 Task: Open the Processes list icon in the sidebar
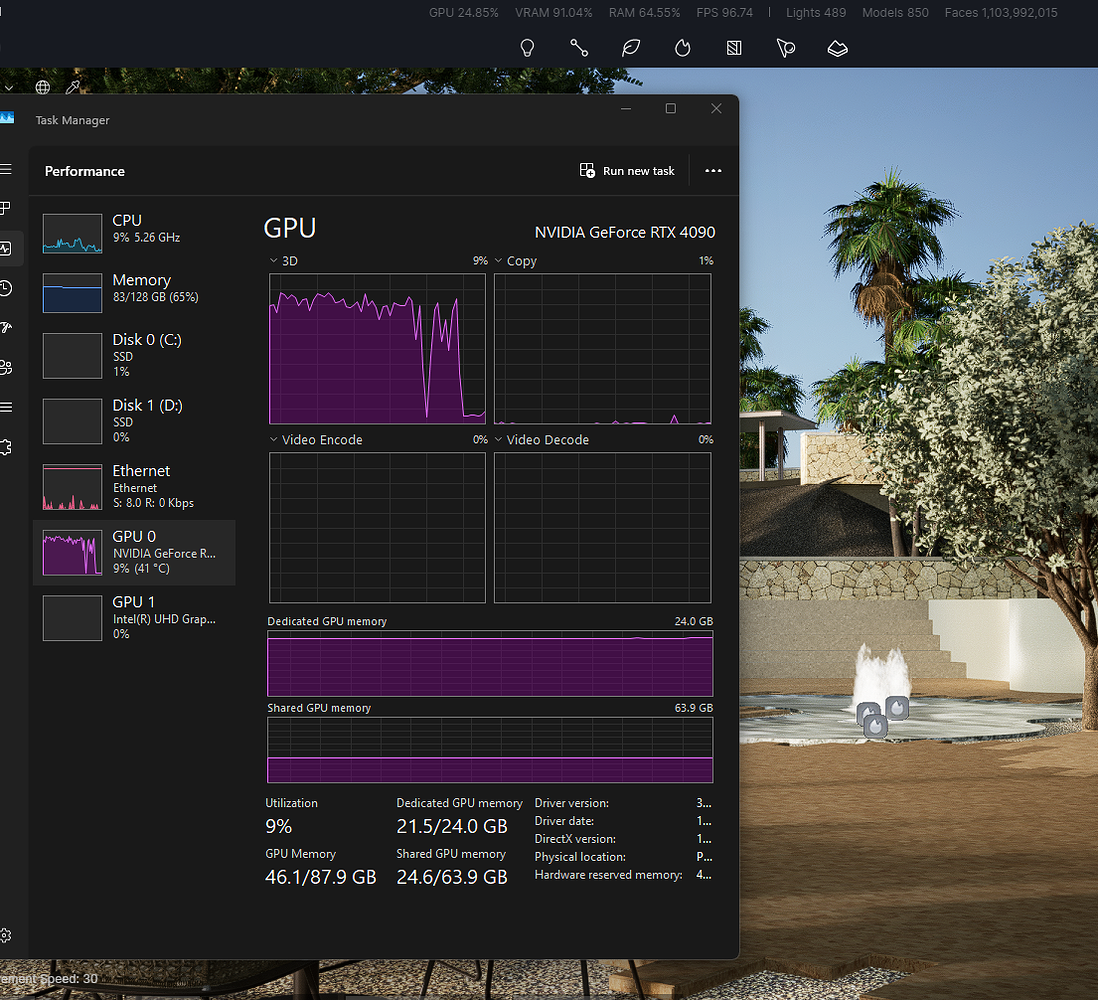click(x=7, y=208)
